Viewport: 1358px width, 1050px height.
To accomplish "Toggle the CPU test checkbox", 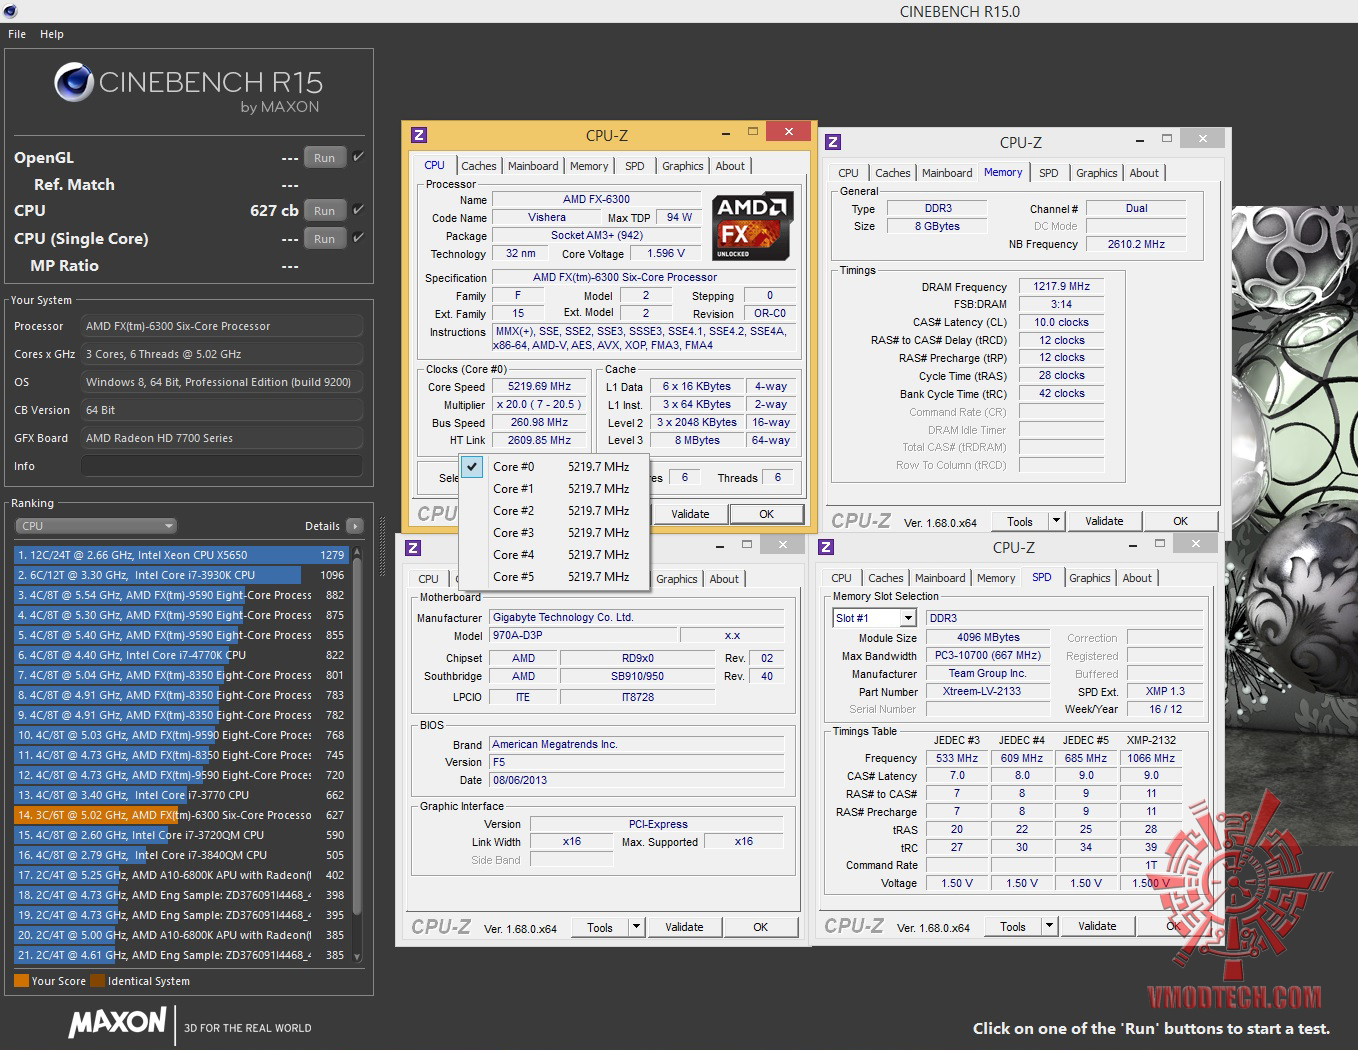I will pos(358,210).
